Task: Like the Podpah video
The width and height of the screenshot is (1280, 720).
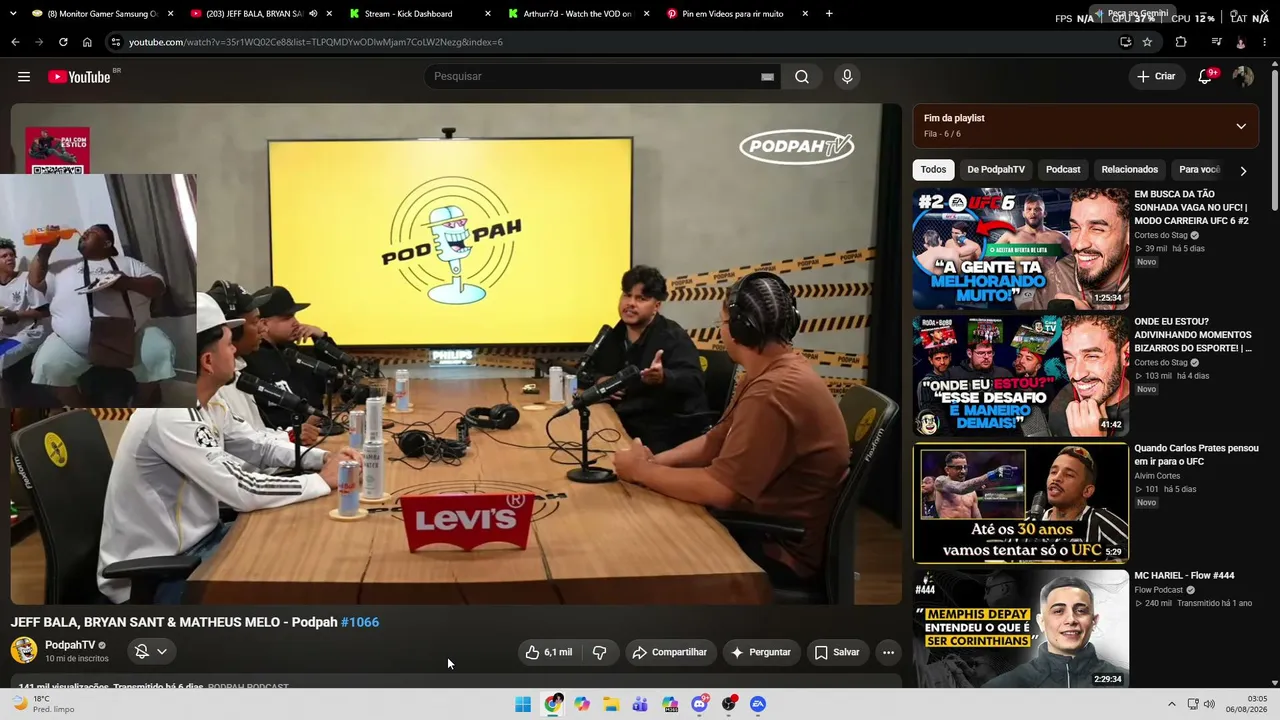Action: click(x=549, y=652)
